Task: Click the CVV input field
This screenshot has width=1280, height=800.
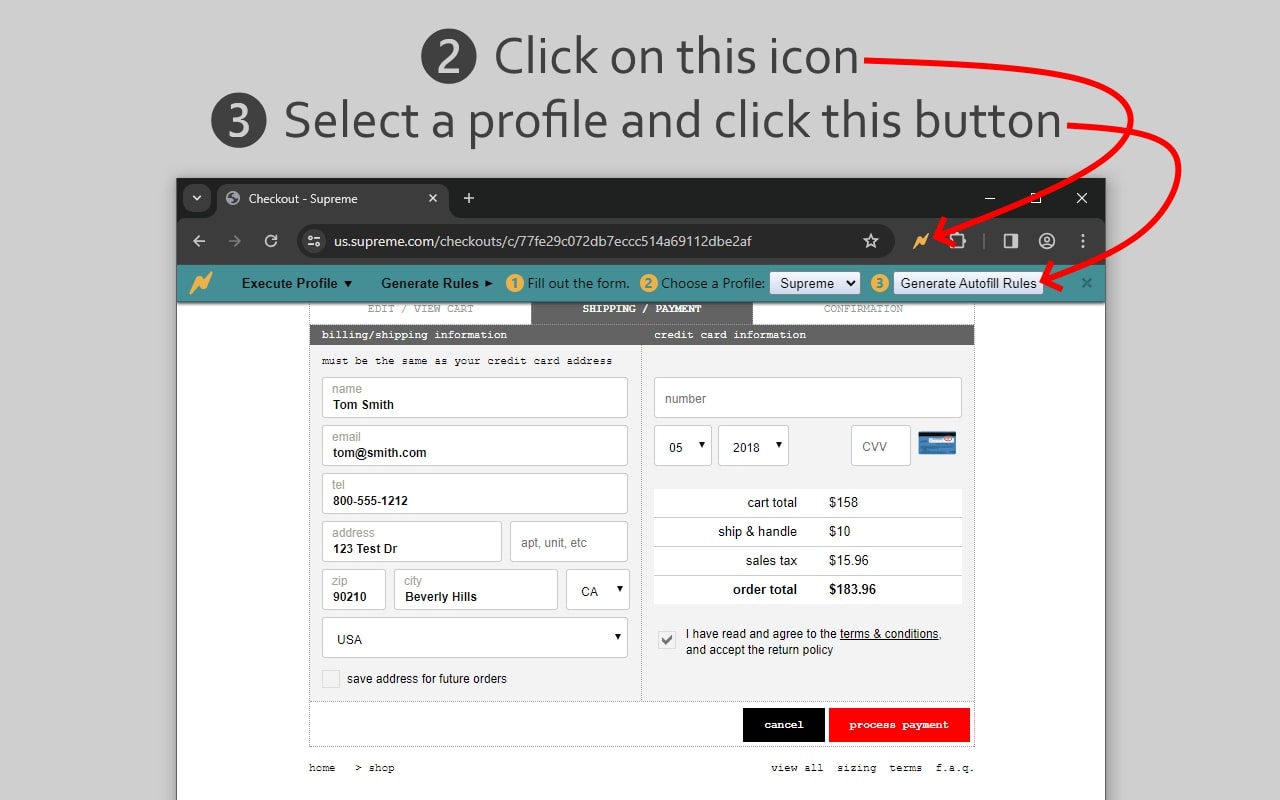Action: point(880,445)
